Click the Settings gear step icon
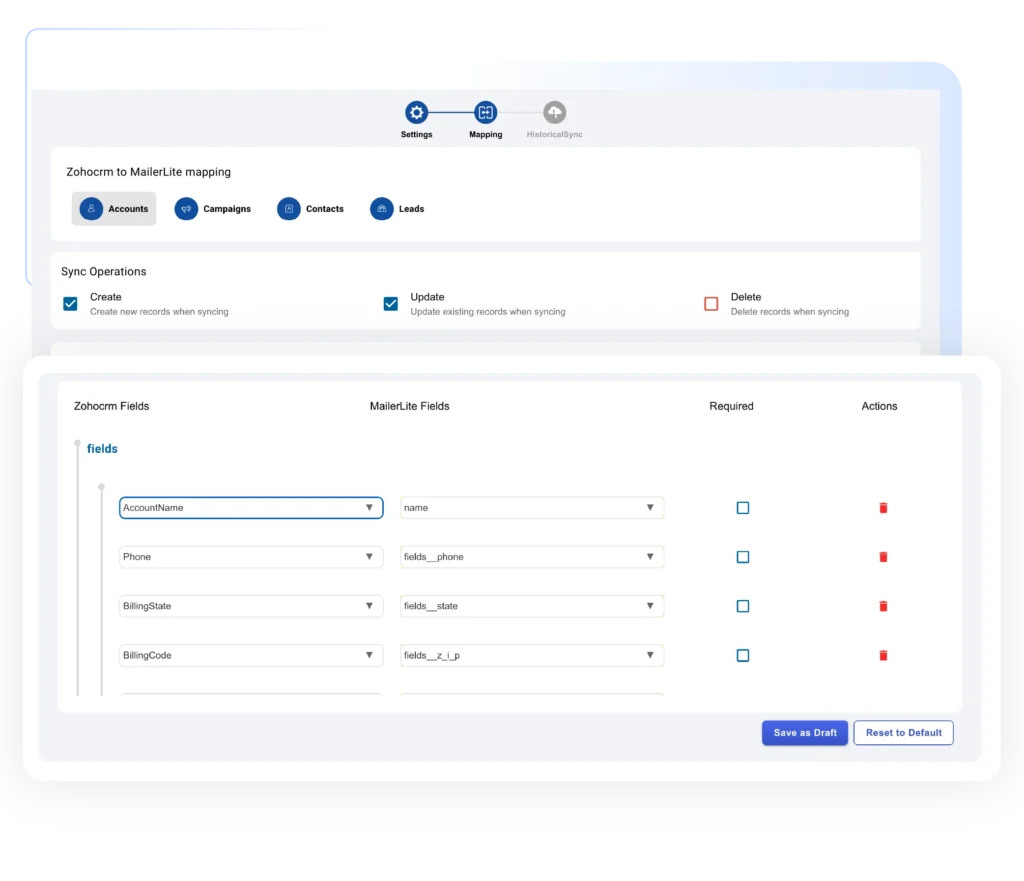Viewport: 1024px width, 881px height. [x=417, y=112]
